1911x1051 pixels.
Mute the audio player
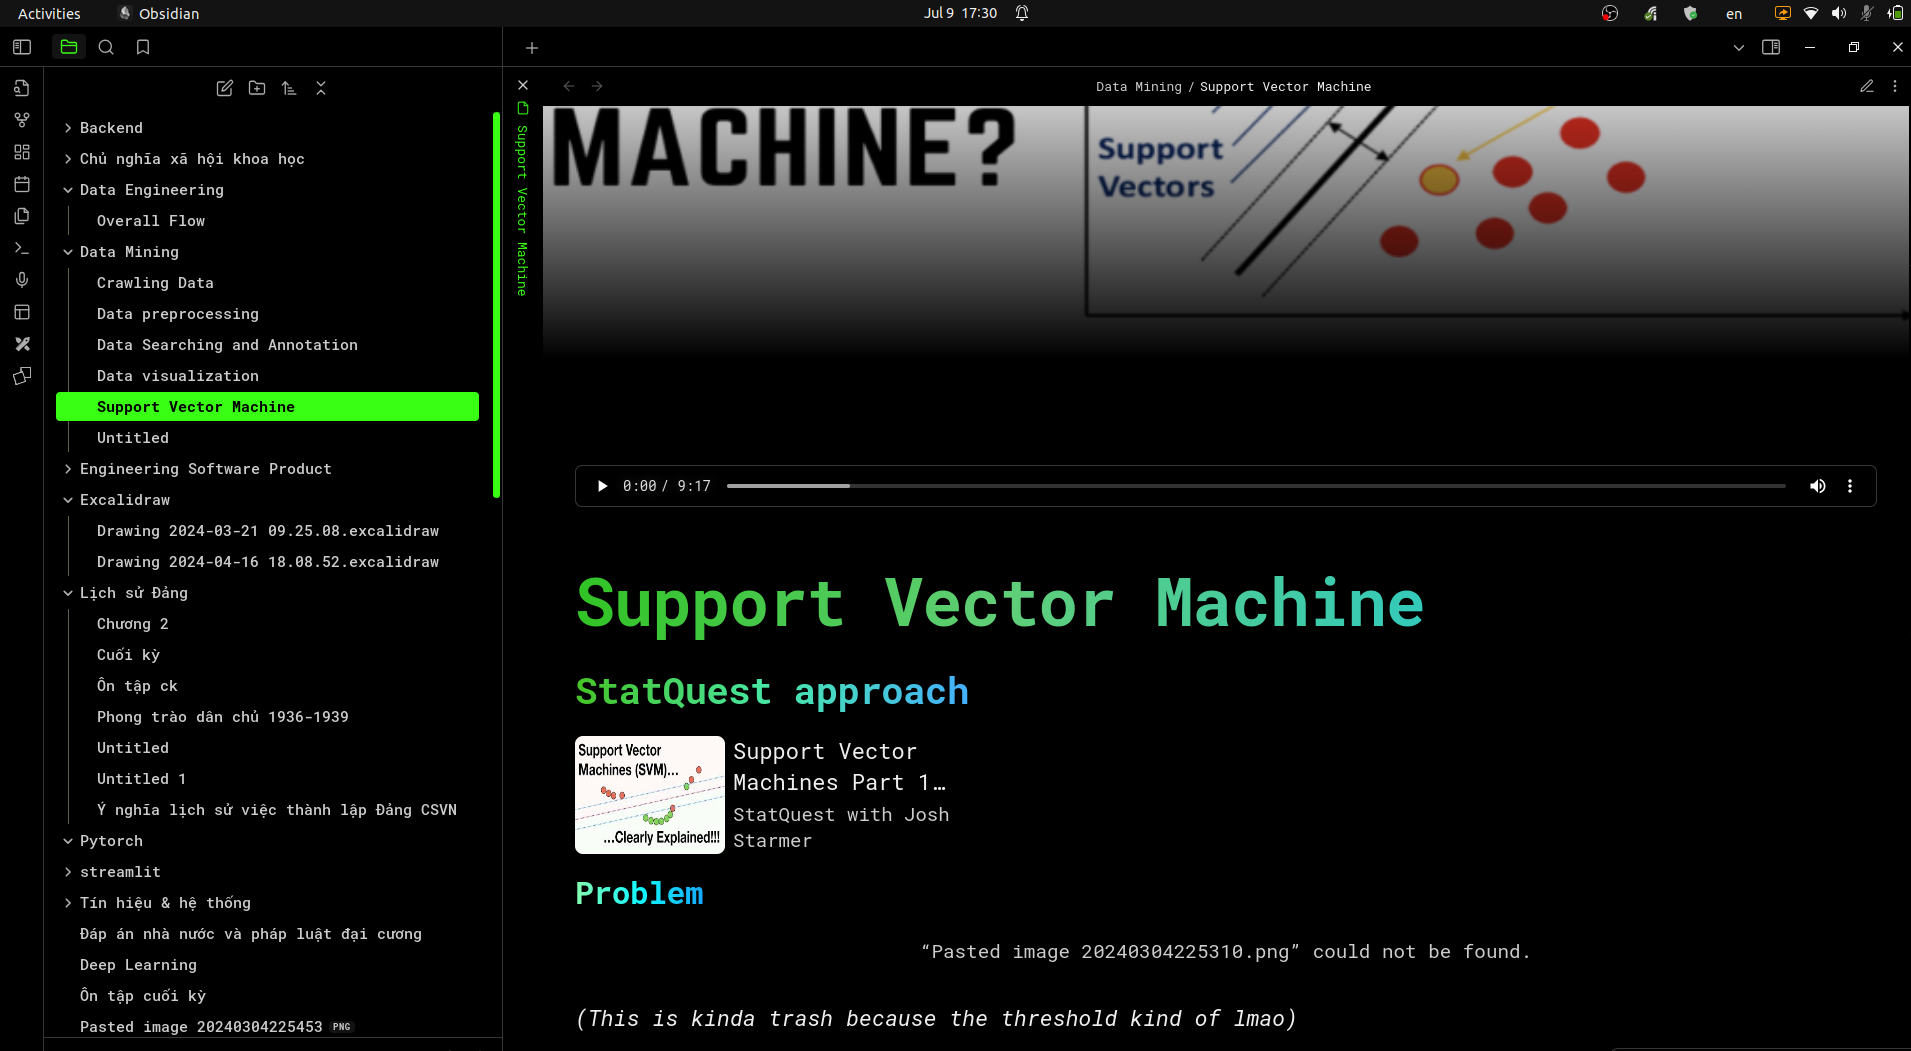point(1817,486)
